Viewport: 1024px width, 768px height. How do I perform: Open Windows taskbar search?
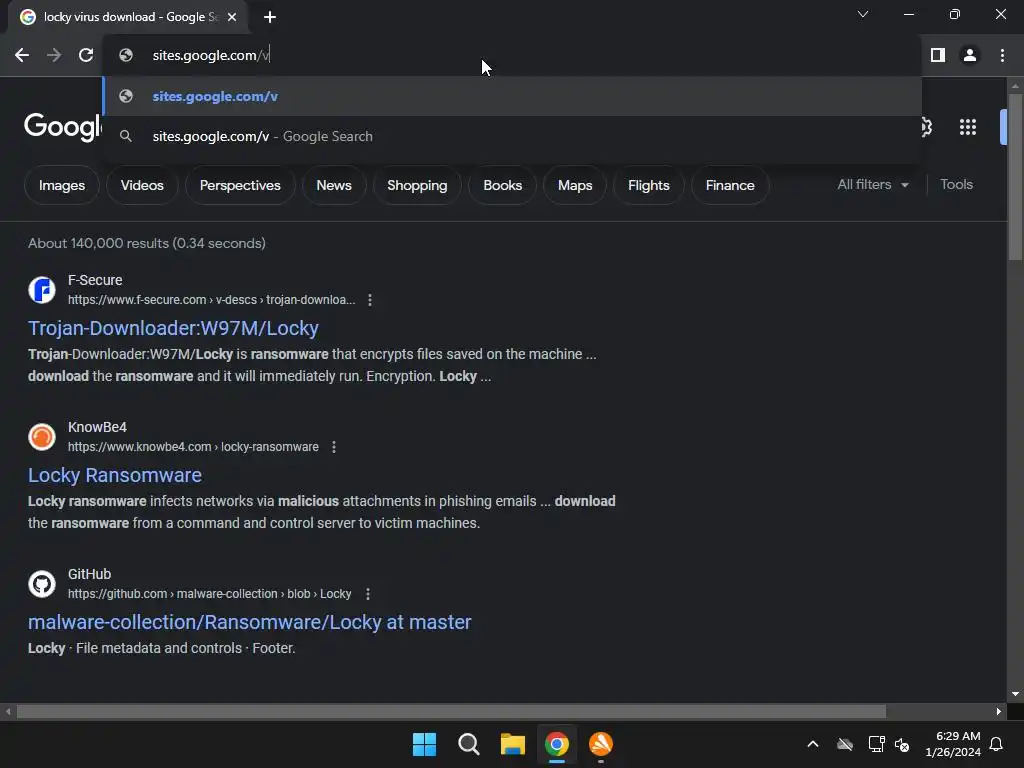pyautogui.click(x=468, y=744)
